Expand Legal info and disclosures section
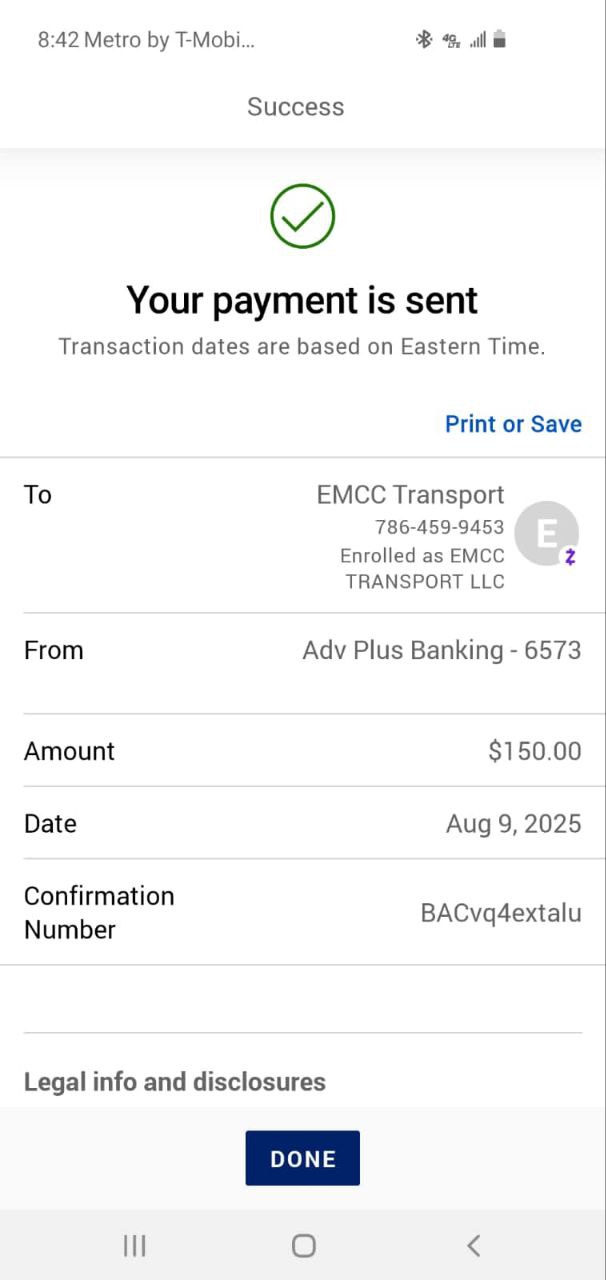 point(175,1082)
